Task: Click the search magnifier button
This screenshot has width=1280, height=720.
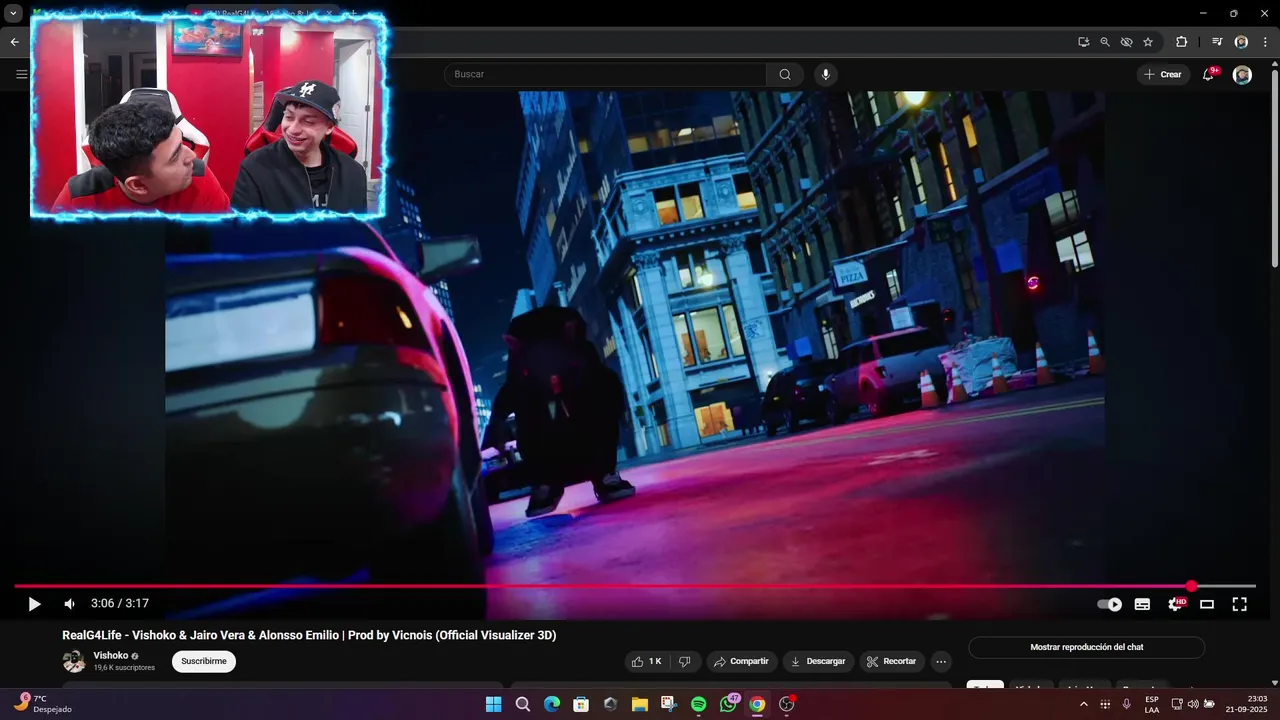Action: coord(785,74)
